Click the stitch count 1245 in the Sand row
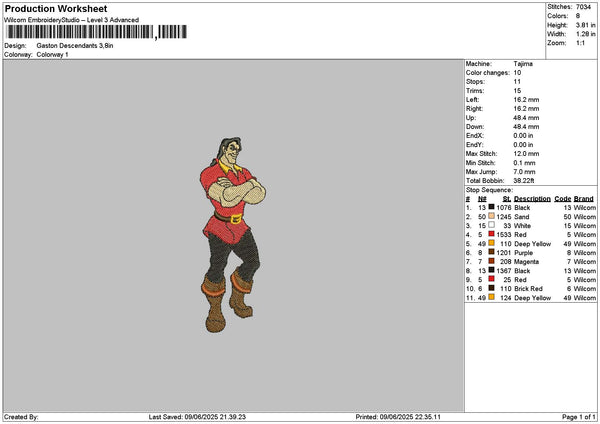 click(x=504, y=217)
